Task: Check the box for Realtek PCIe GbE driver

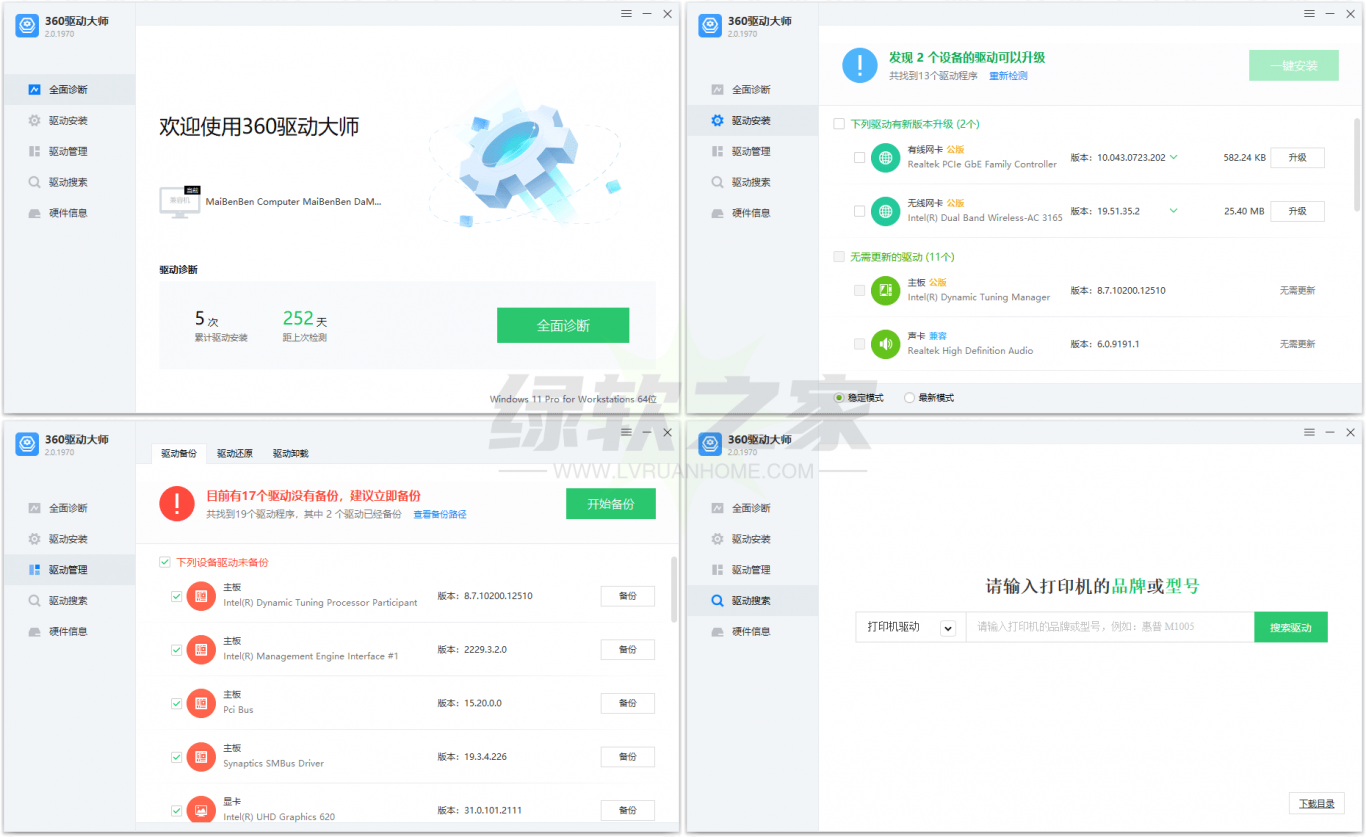Action: point(859,158)
